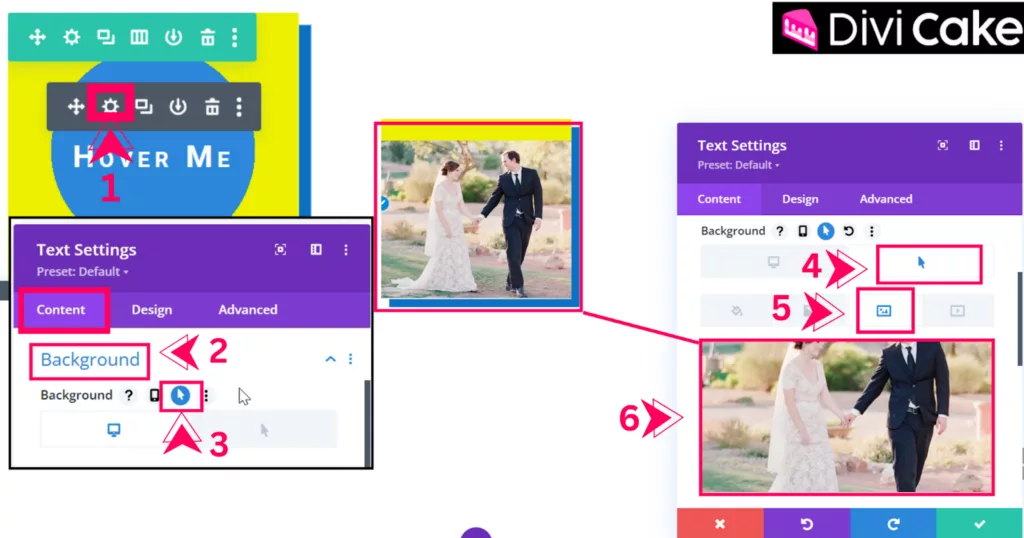Open Background section's three-dot menu, left panel
The width and height of the screenshot is (1024, 538).
click(x=351, y=359)
